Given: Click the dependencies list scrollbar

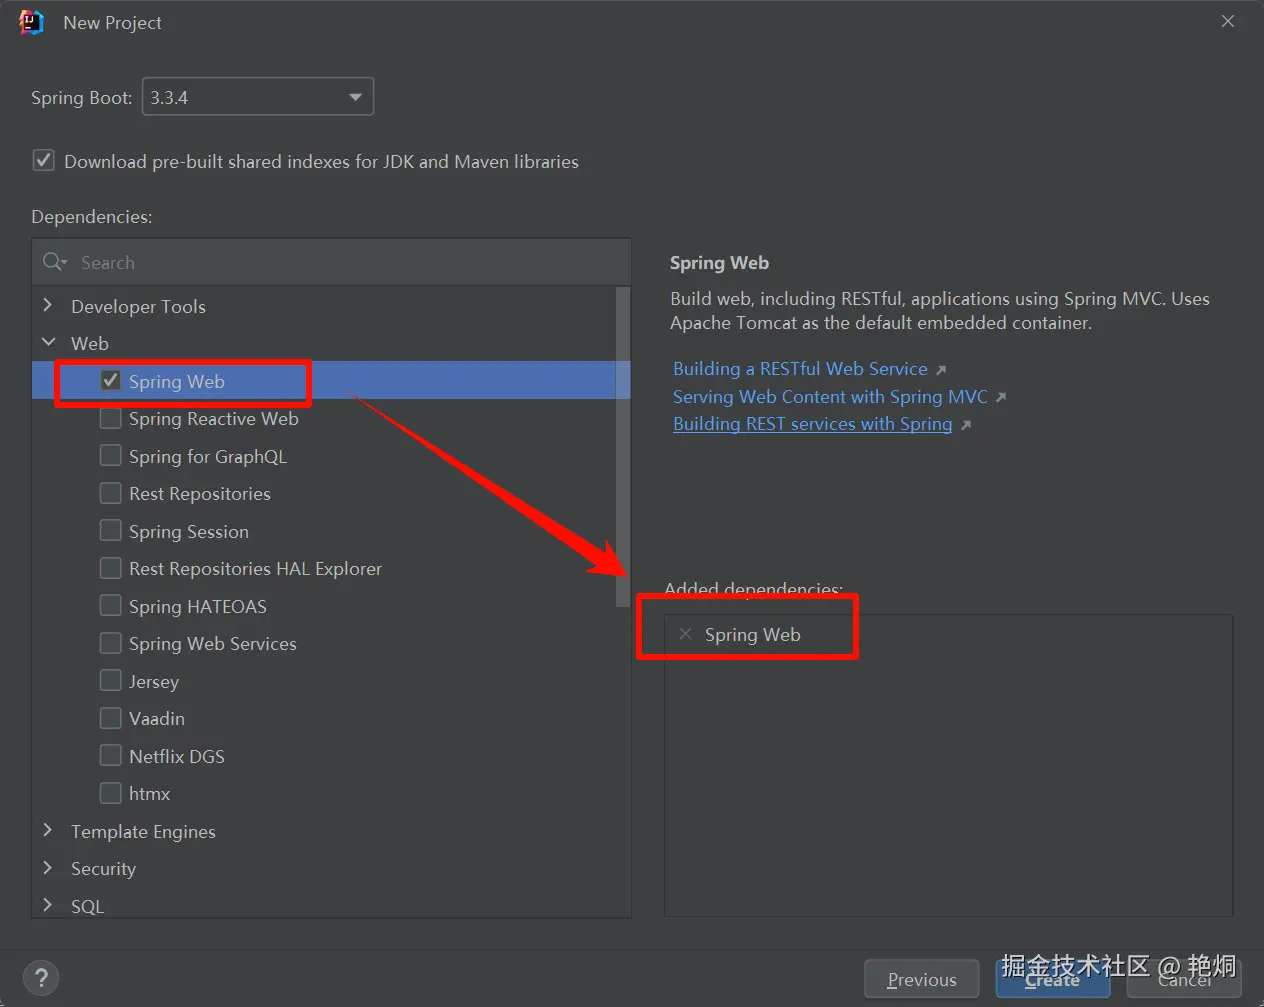Looking at the screenshot, I should click(623, 447).
